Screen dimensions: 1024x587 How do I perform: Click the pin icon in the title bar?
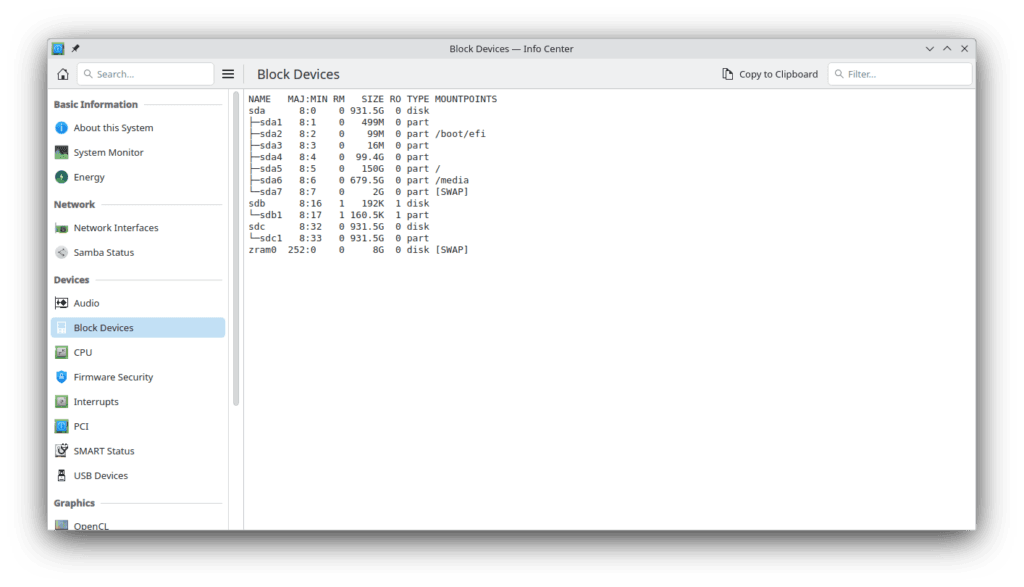[76, 48]
